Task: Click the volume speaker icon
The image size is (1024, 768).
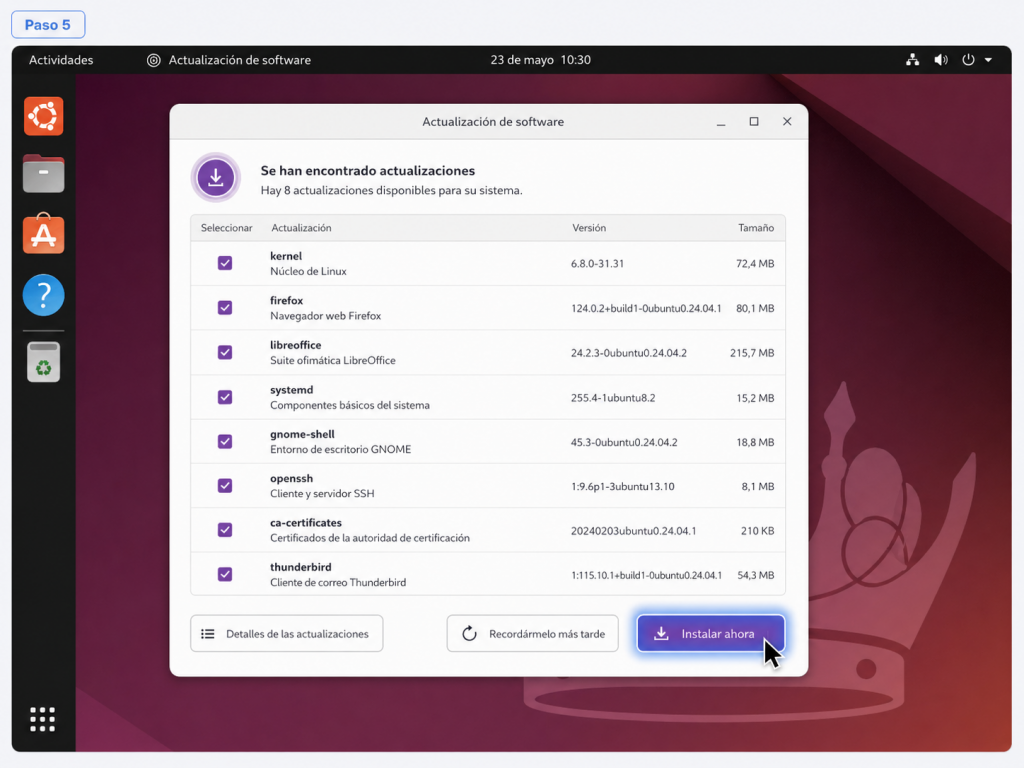Action: (x=940, y=60)
